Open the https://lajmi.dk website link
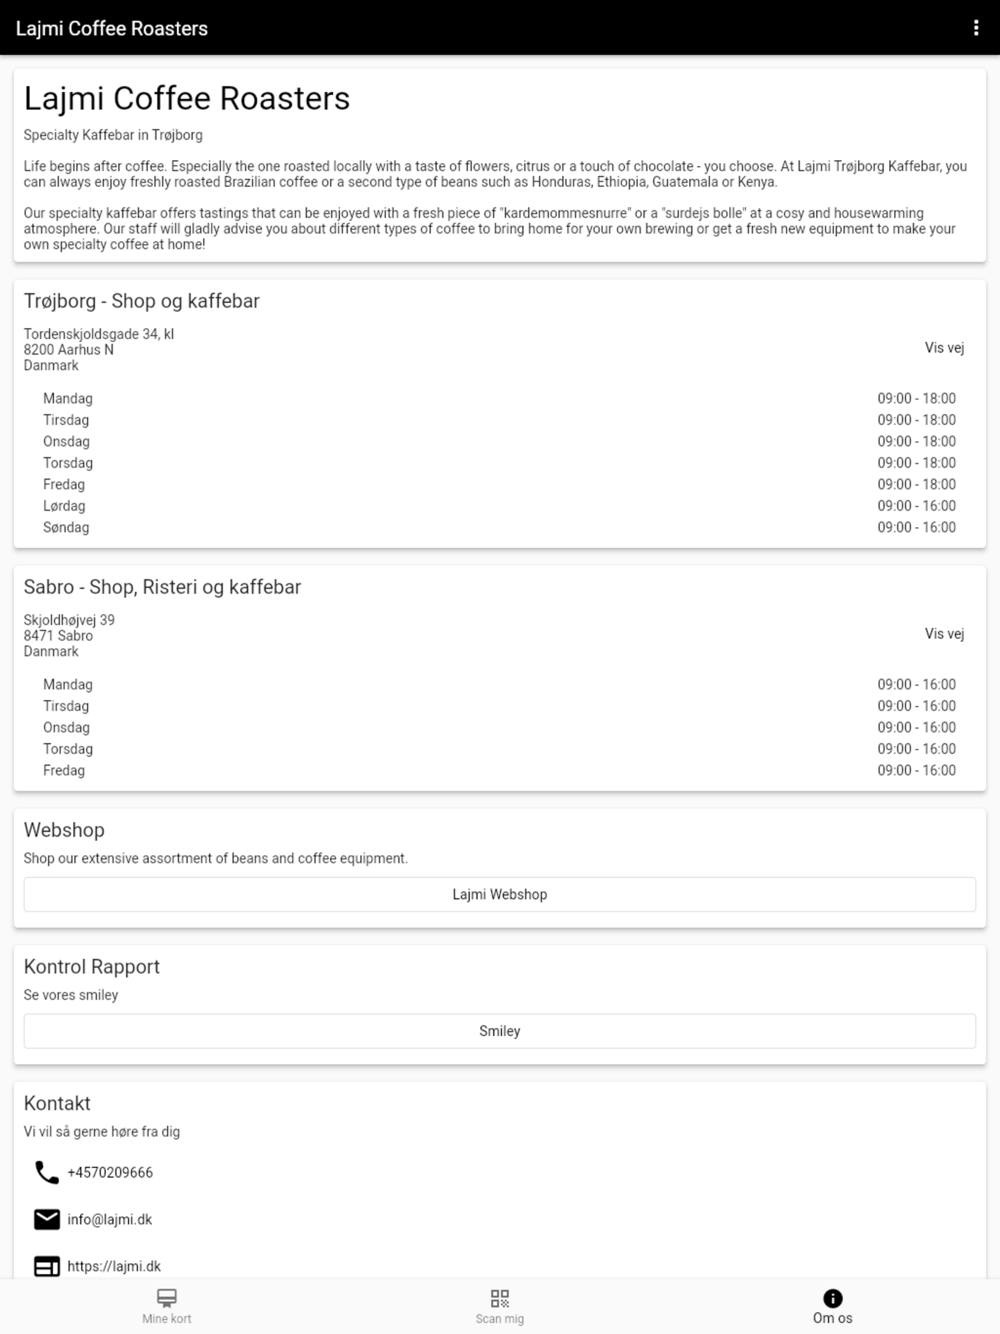 point(114,1266)
